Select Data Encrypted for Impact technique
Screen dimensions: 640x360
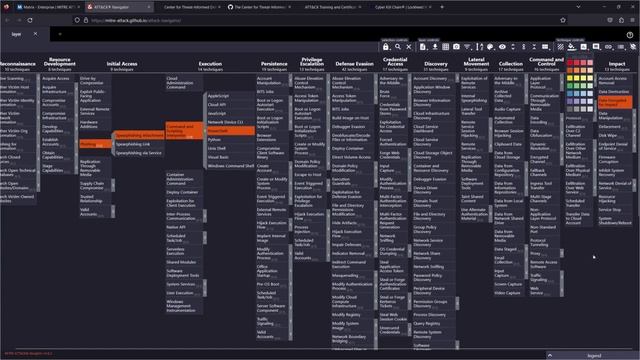tap(615, 102)
